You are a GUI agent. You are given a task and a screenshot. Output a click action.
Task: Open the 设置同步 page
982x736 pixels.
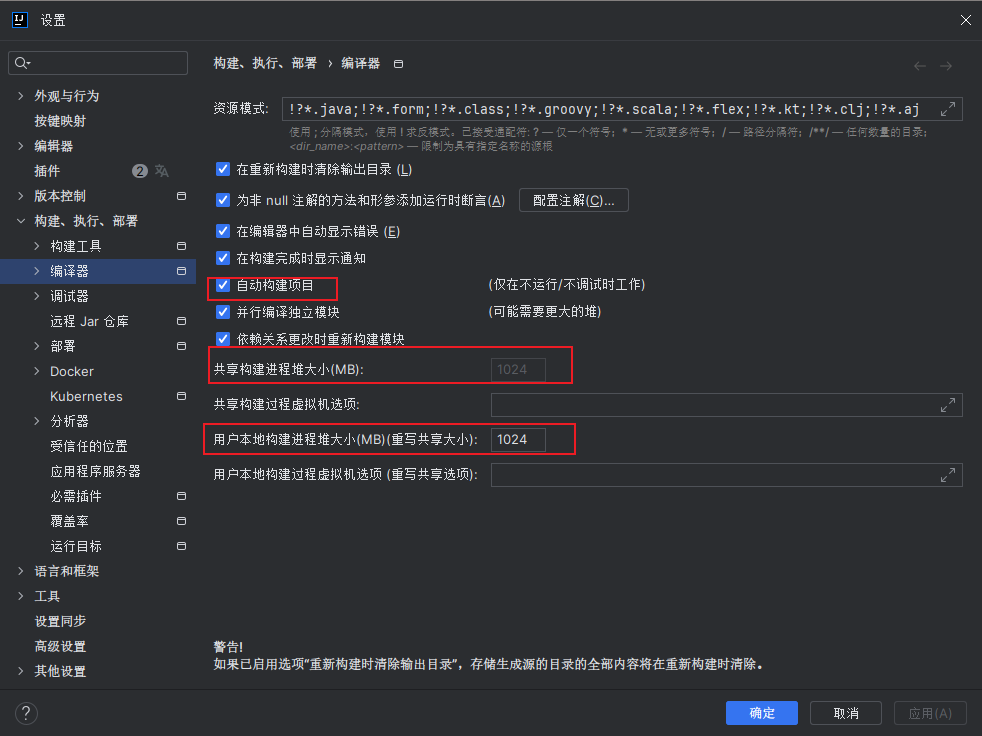click(x=60, y=621)
